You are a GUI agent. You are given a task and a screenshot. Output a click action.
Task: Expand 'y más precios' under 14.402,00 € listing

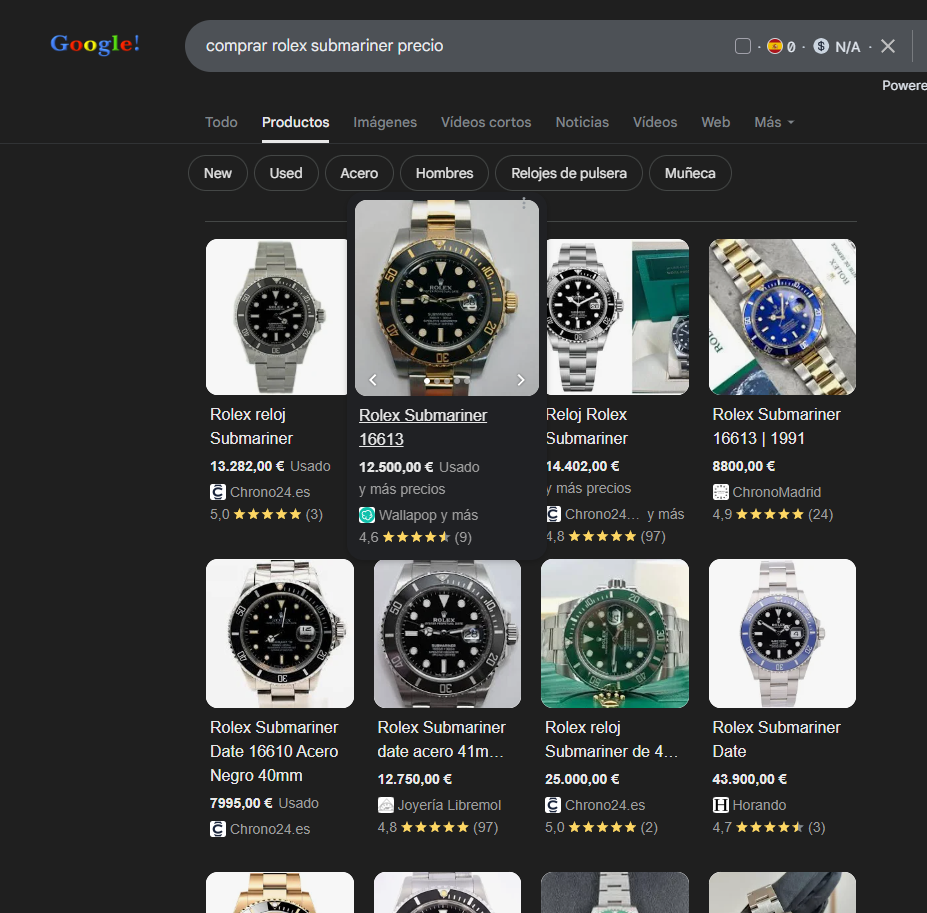coord(589,488)
